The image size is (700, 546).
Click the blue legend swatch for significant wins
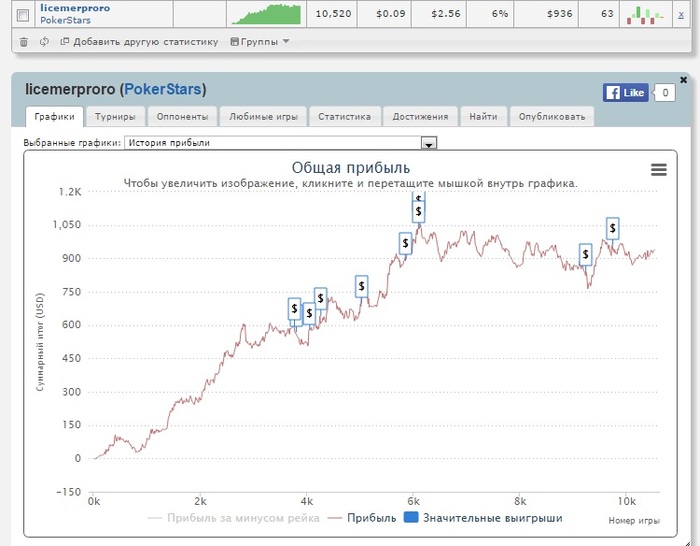tap(411, 517)
